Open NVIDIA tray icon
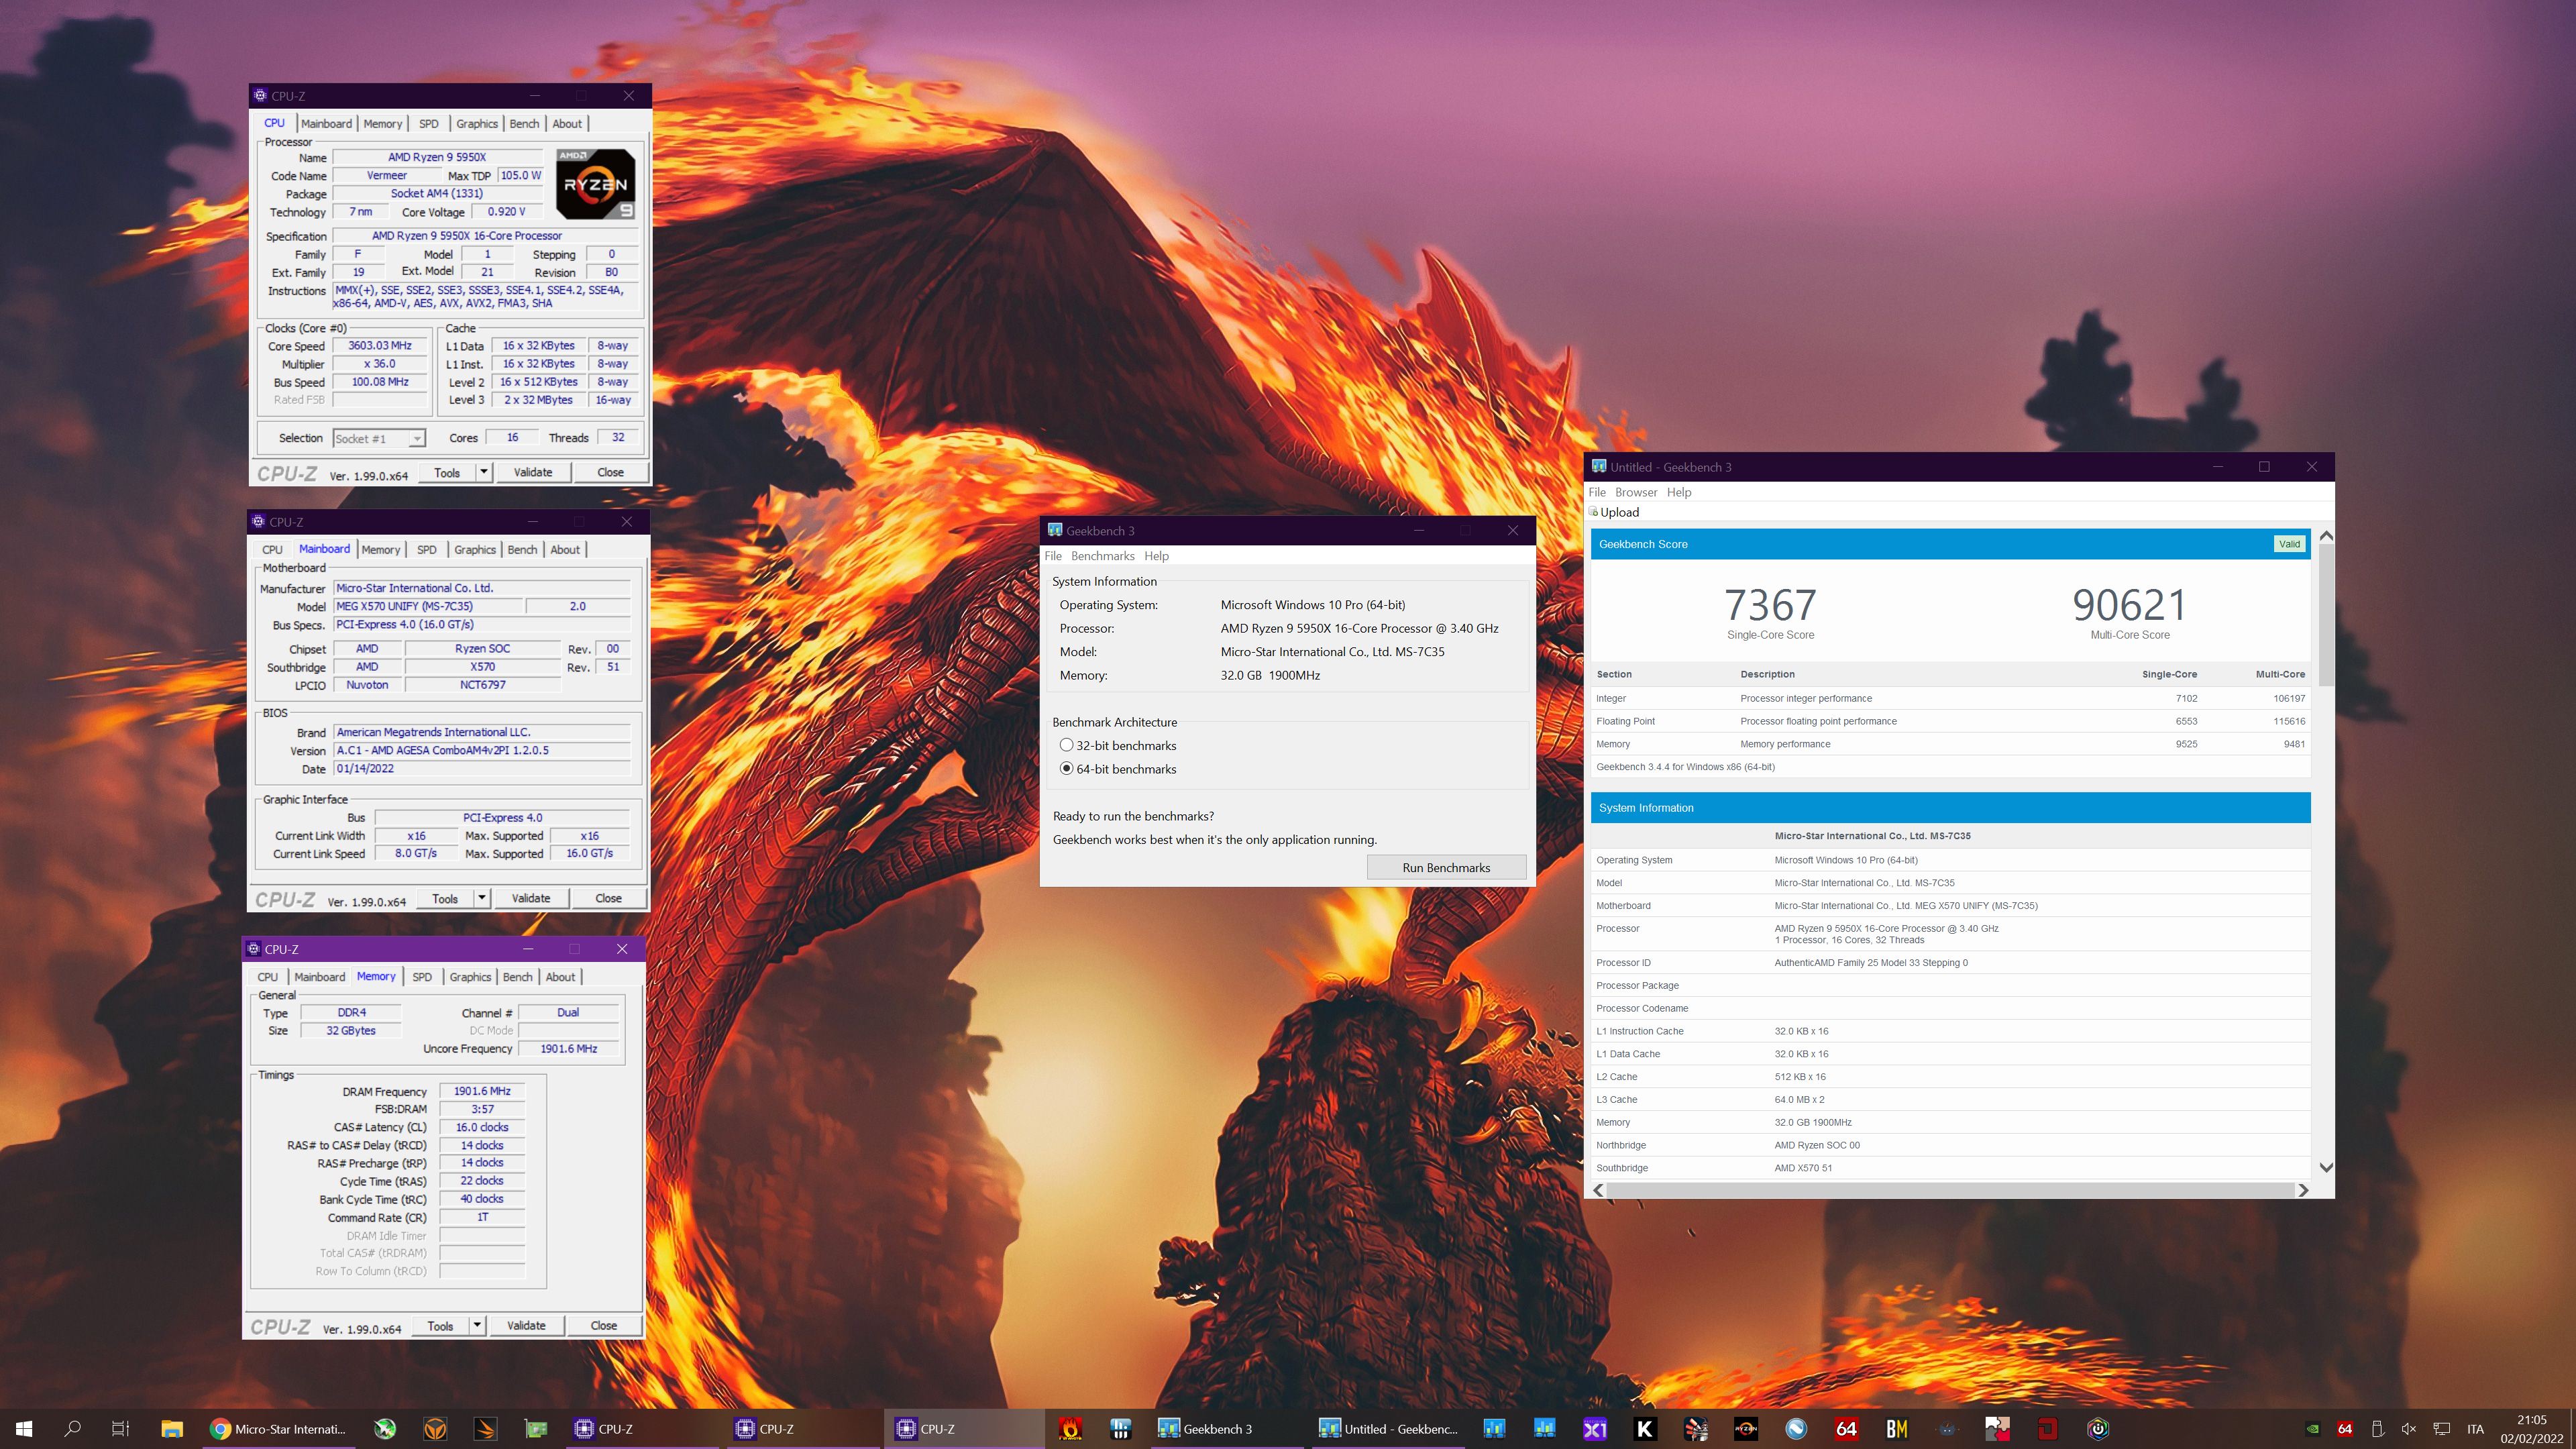The height and width of the screenshot is (1449, 2576). (2313, 1429)
